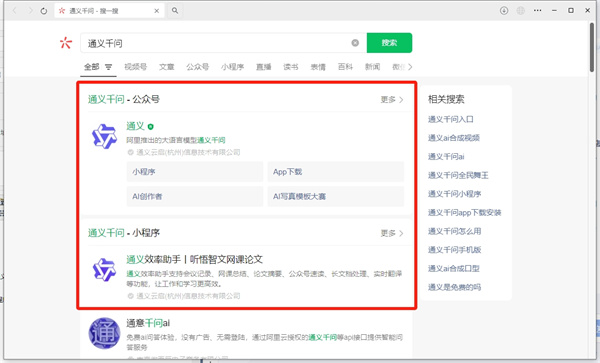Open the 通义 official account title
This screenshot has width=600, height=363.
[135, 126]
